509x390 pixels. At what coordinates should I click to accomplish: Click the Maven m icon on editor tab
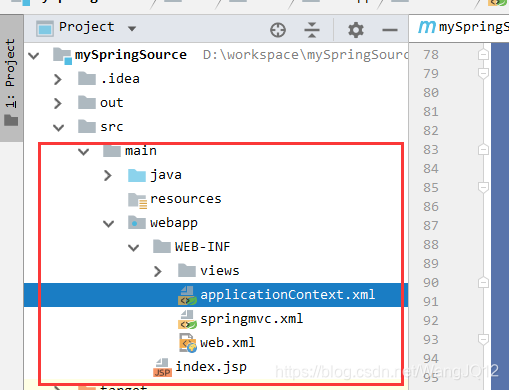tap(427, 27)
